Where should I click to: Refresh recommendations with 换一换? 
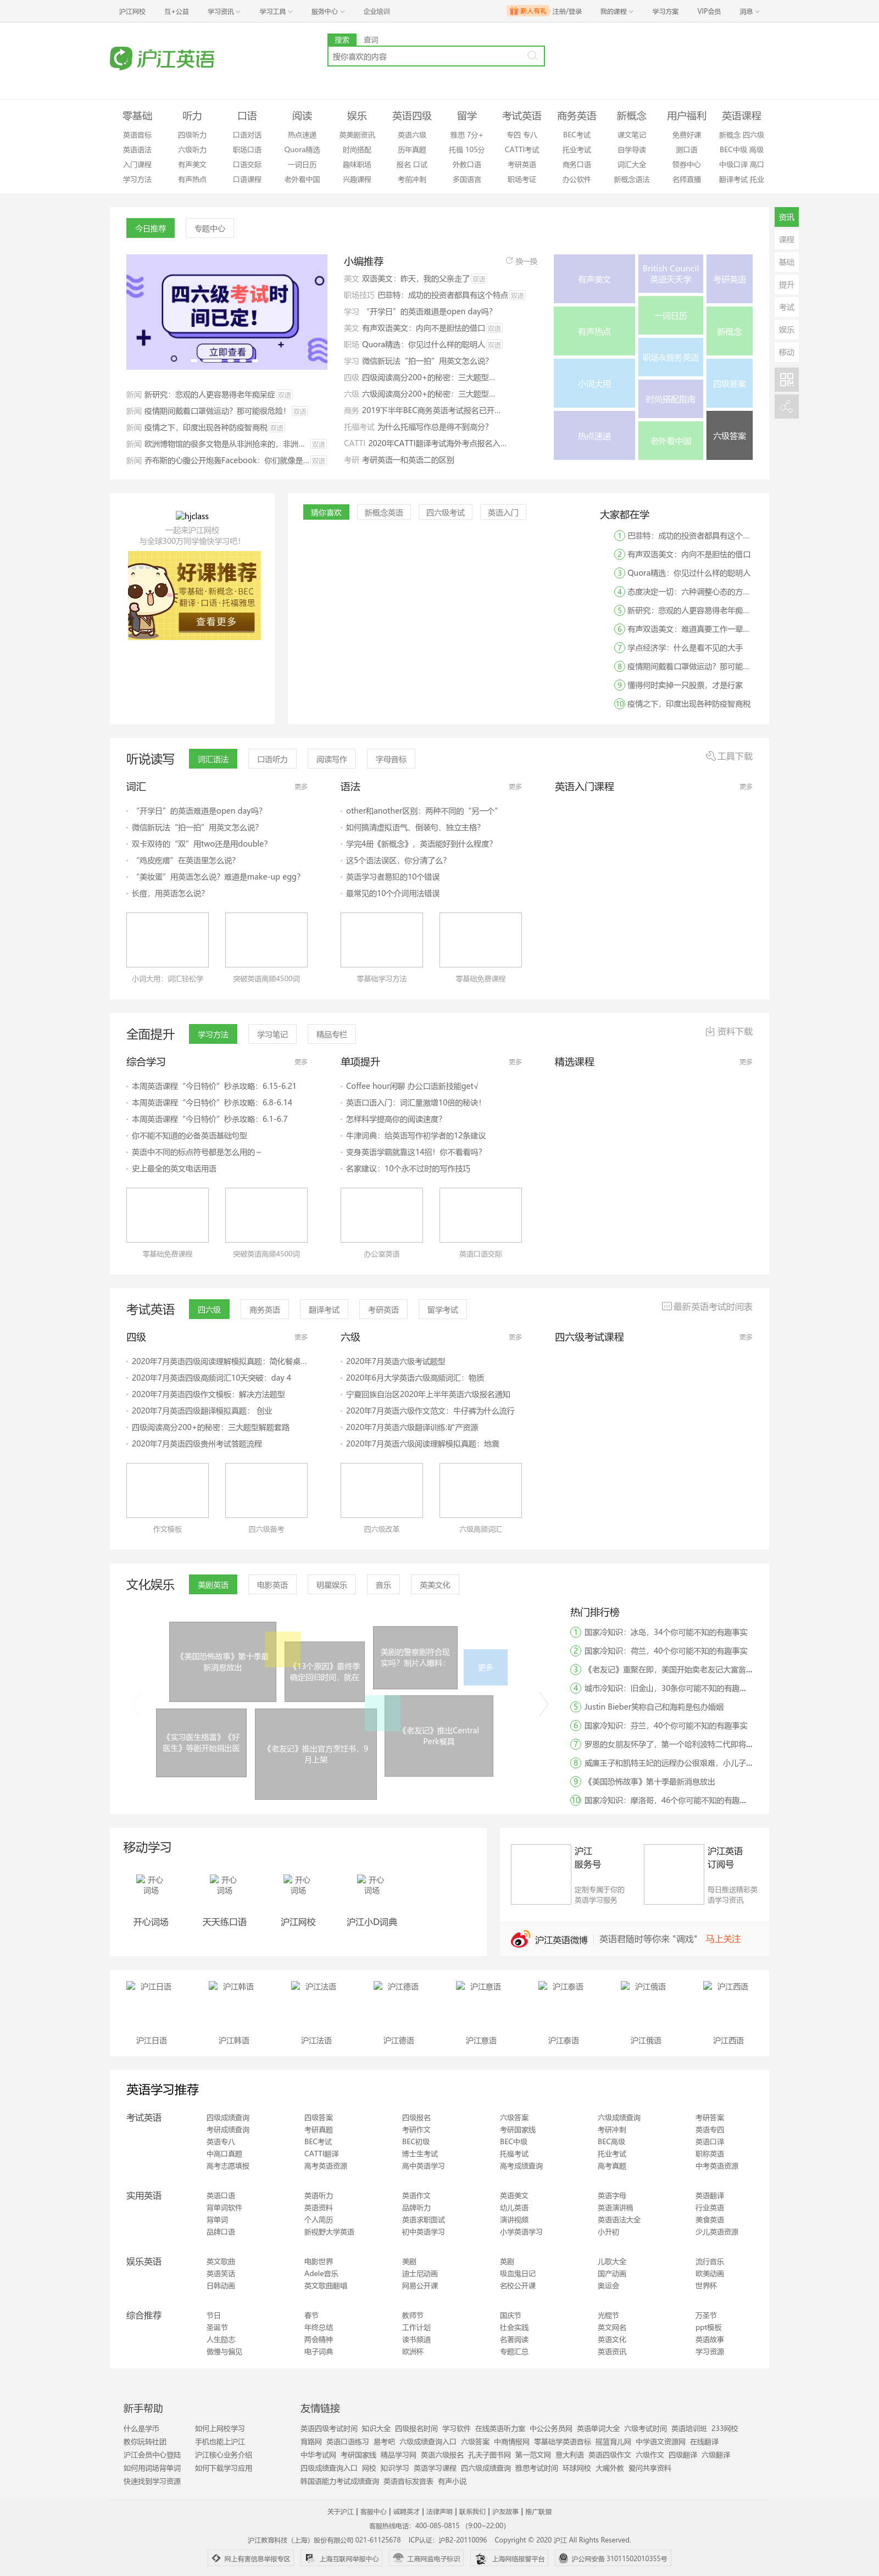click(521, 261)
